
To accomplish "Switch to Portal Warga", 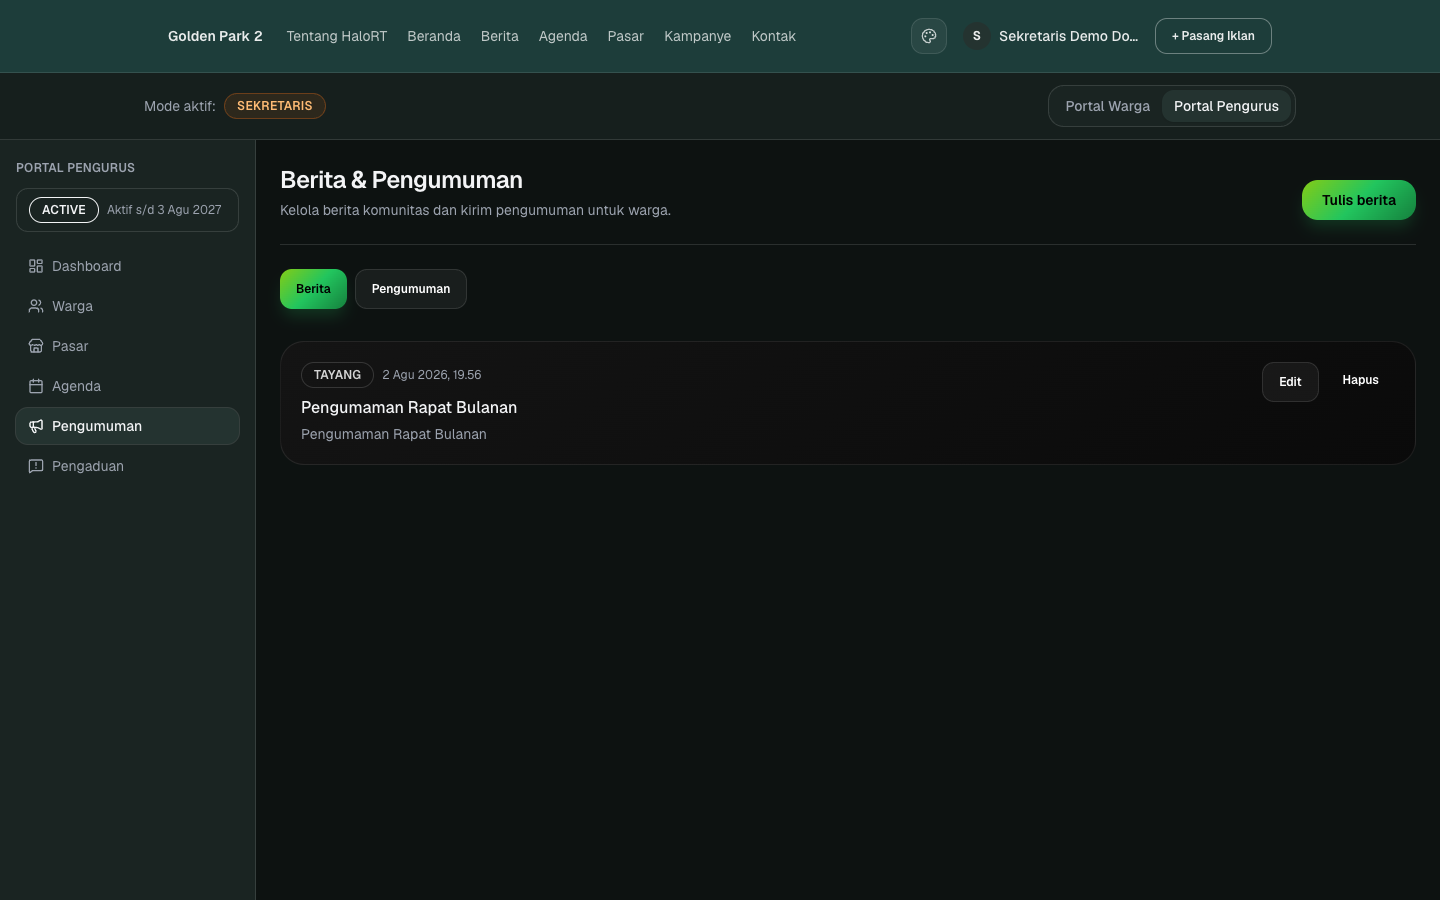I will tap(1107, 106).
